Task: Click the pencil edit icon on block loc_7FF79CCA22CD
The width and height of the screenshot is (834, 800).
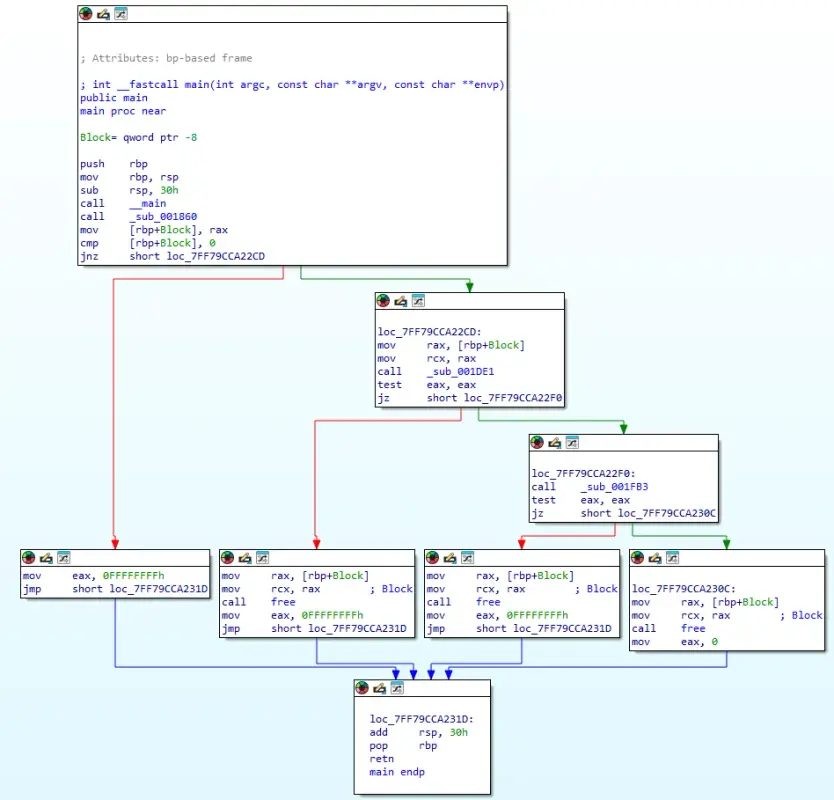Action: click(x=401, y=301)
